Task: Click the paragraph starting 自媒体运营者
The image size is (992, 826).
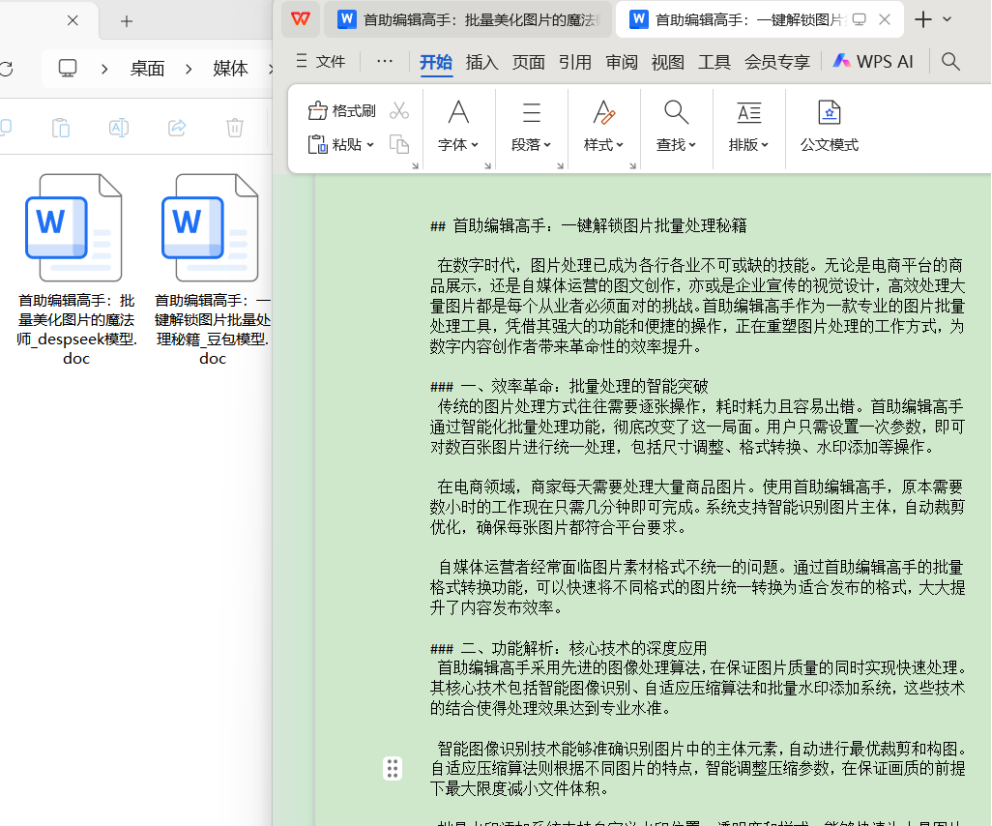Action: (x=697, y=587)
